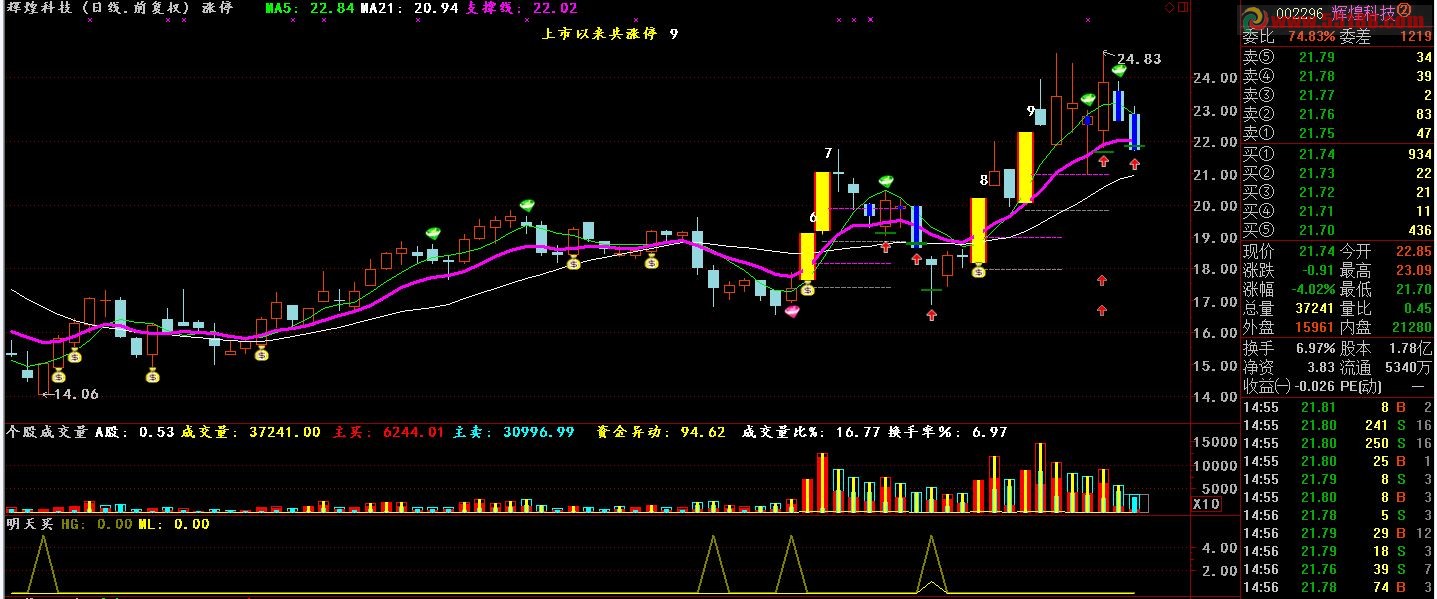
Task: Click the 辉煌科技 (日线.前复权) 涨停 chart title
Action: (120, 8)
